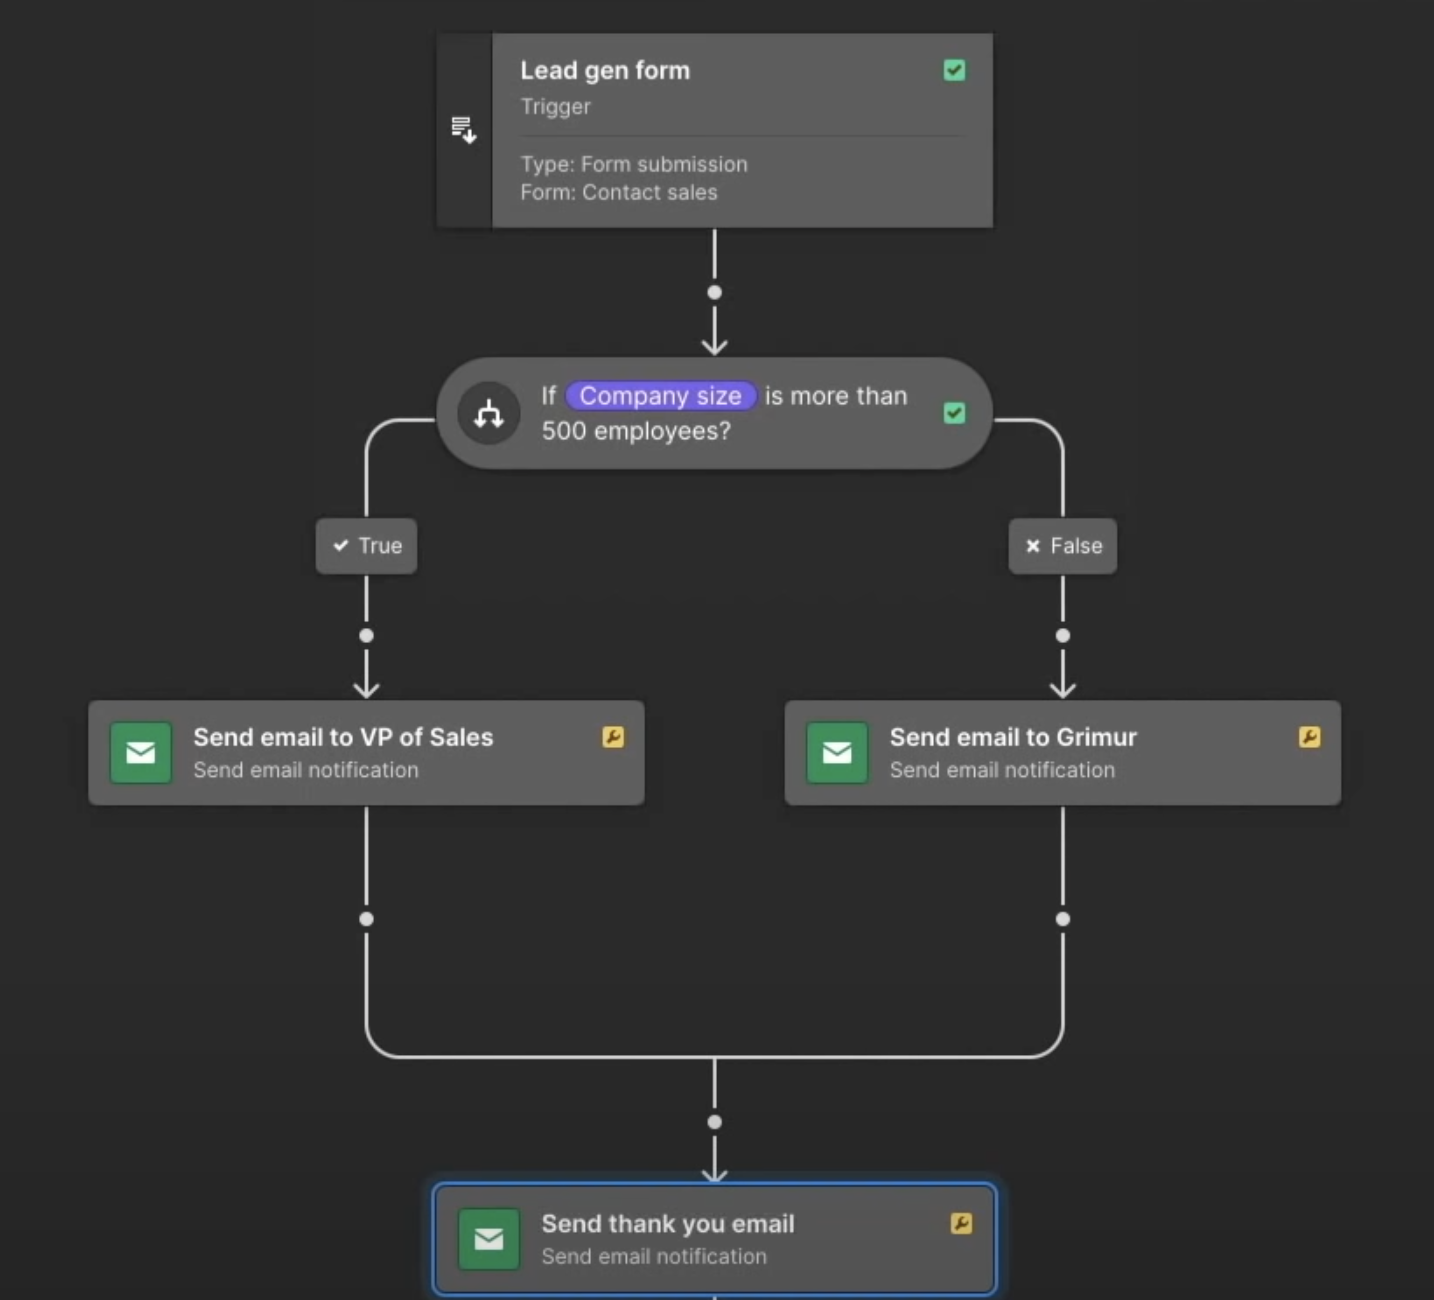Viewport: 1434px width, 1300px height.
Task: Click the connector dot above Send thank you email
Action: [x=714, y=1122]
